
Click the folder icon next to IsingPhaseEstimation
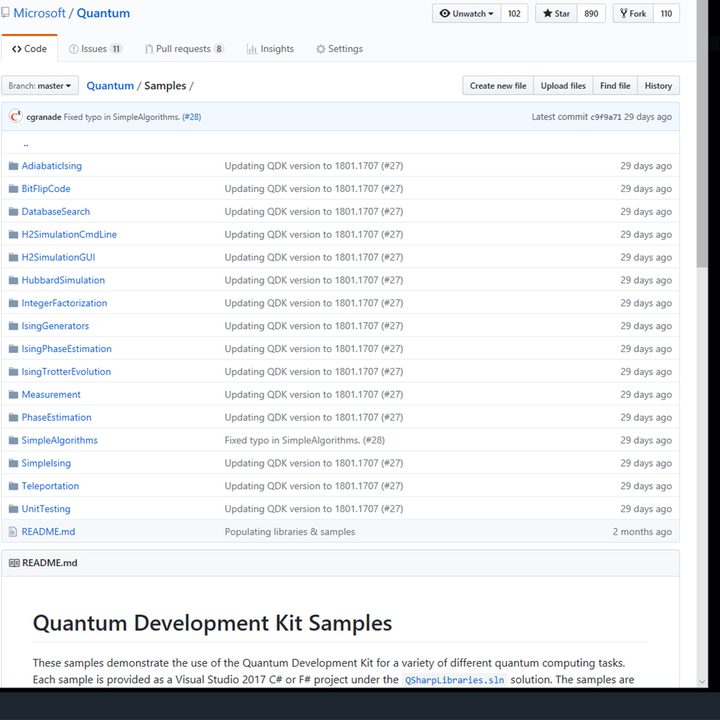(13, 349)
